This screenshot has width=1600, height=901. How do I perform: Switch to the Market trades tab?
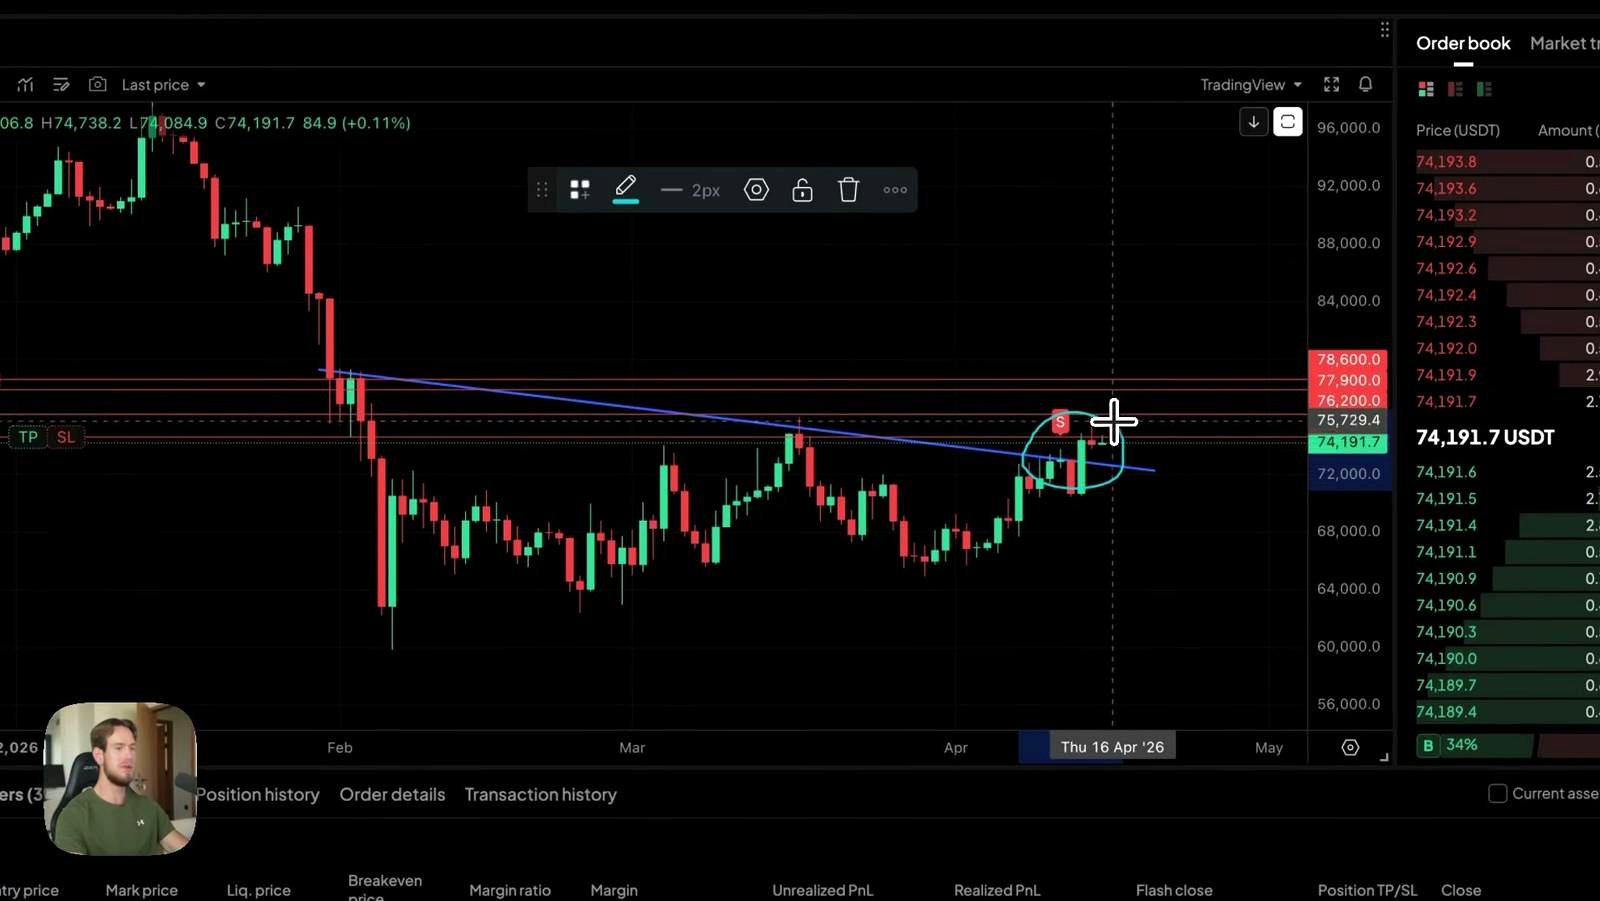(1564, 43)
